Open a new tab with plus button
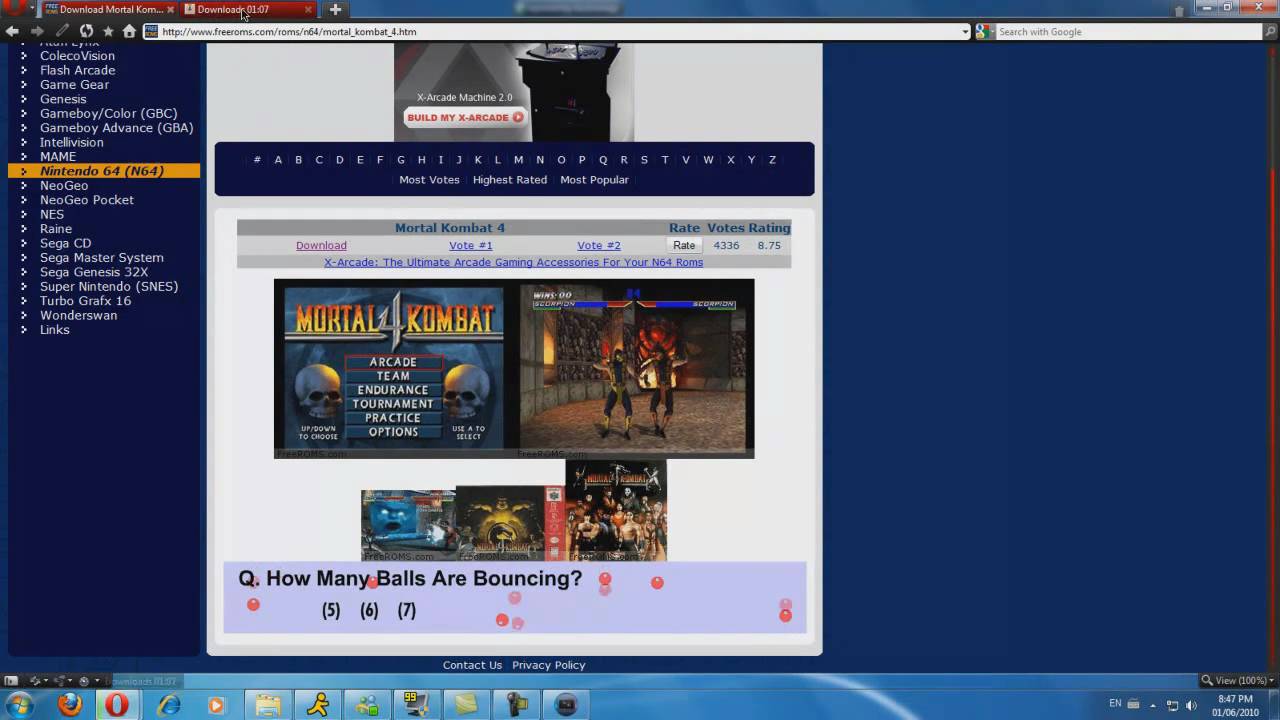Image resolution: width=1280 pixels, height=720 pixels. click(x=335, y=9)
